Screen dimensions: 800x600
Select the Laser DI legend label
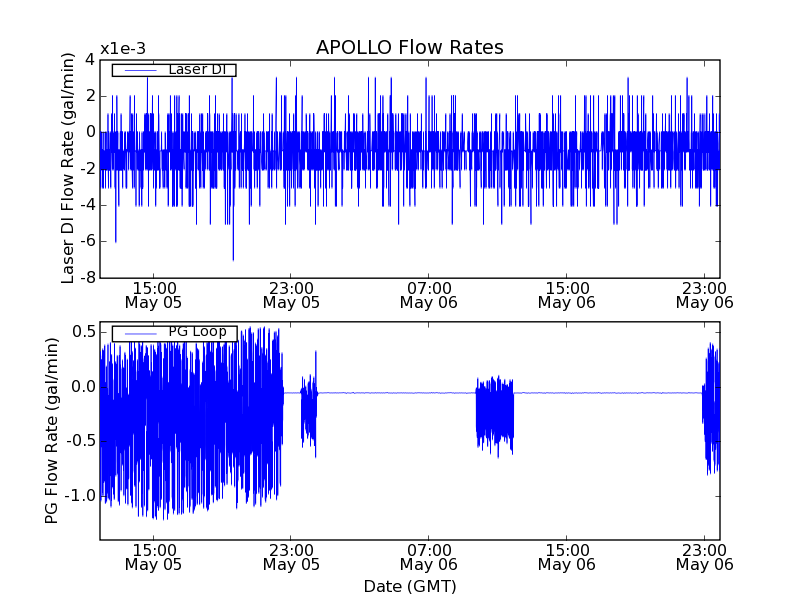coord(196,69)
